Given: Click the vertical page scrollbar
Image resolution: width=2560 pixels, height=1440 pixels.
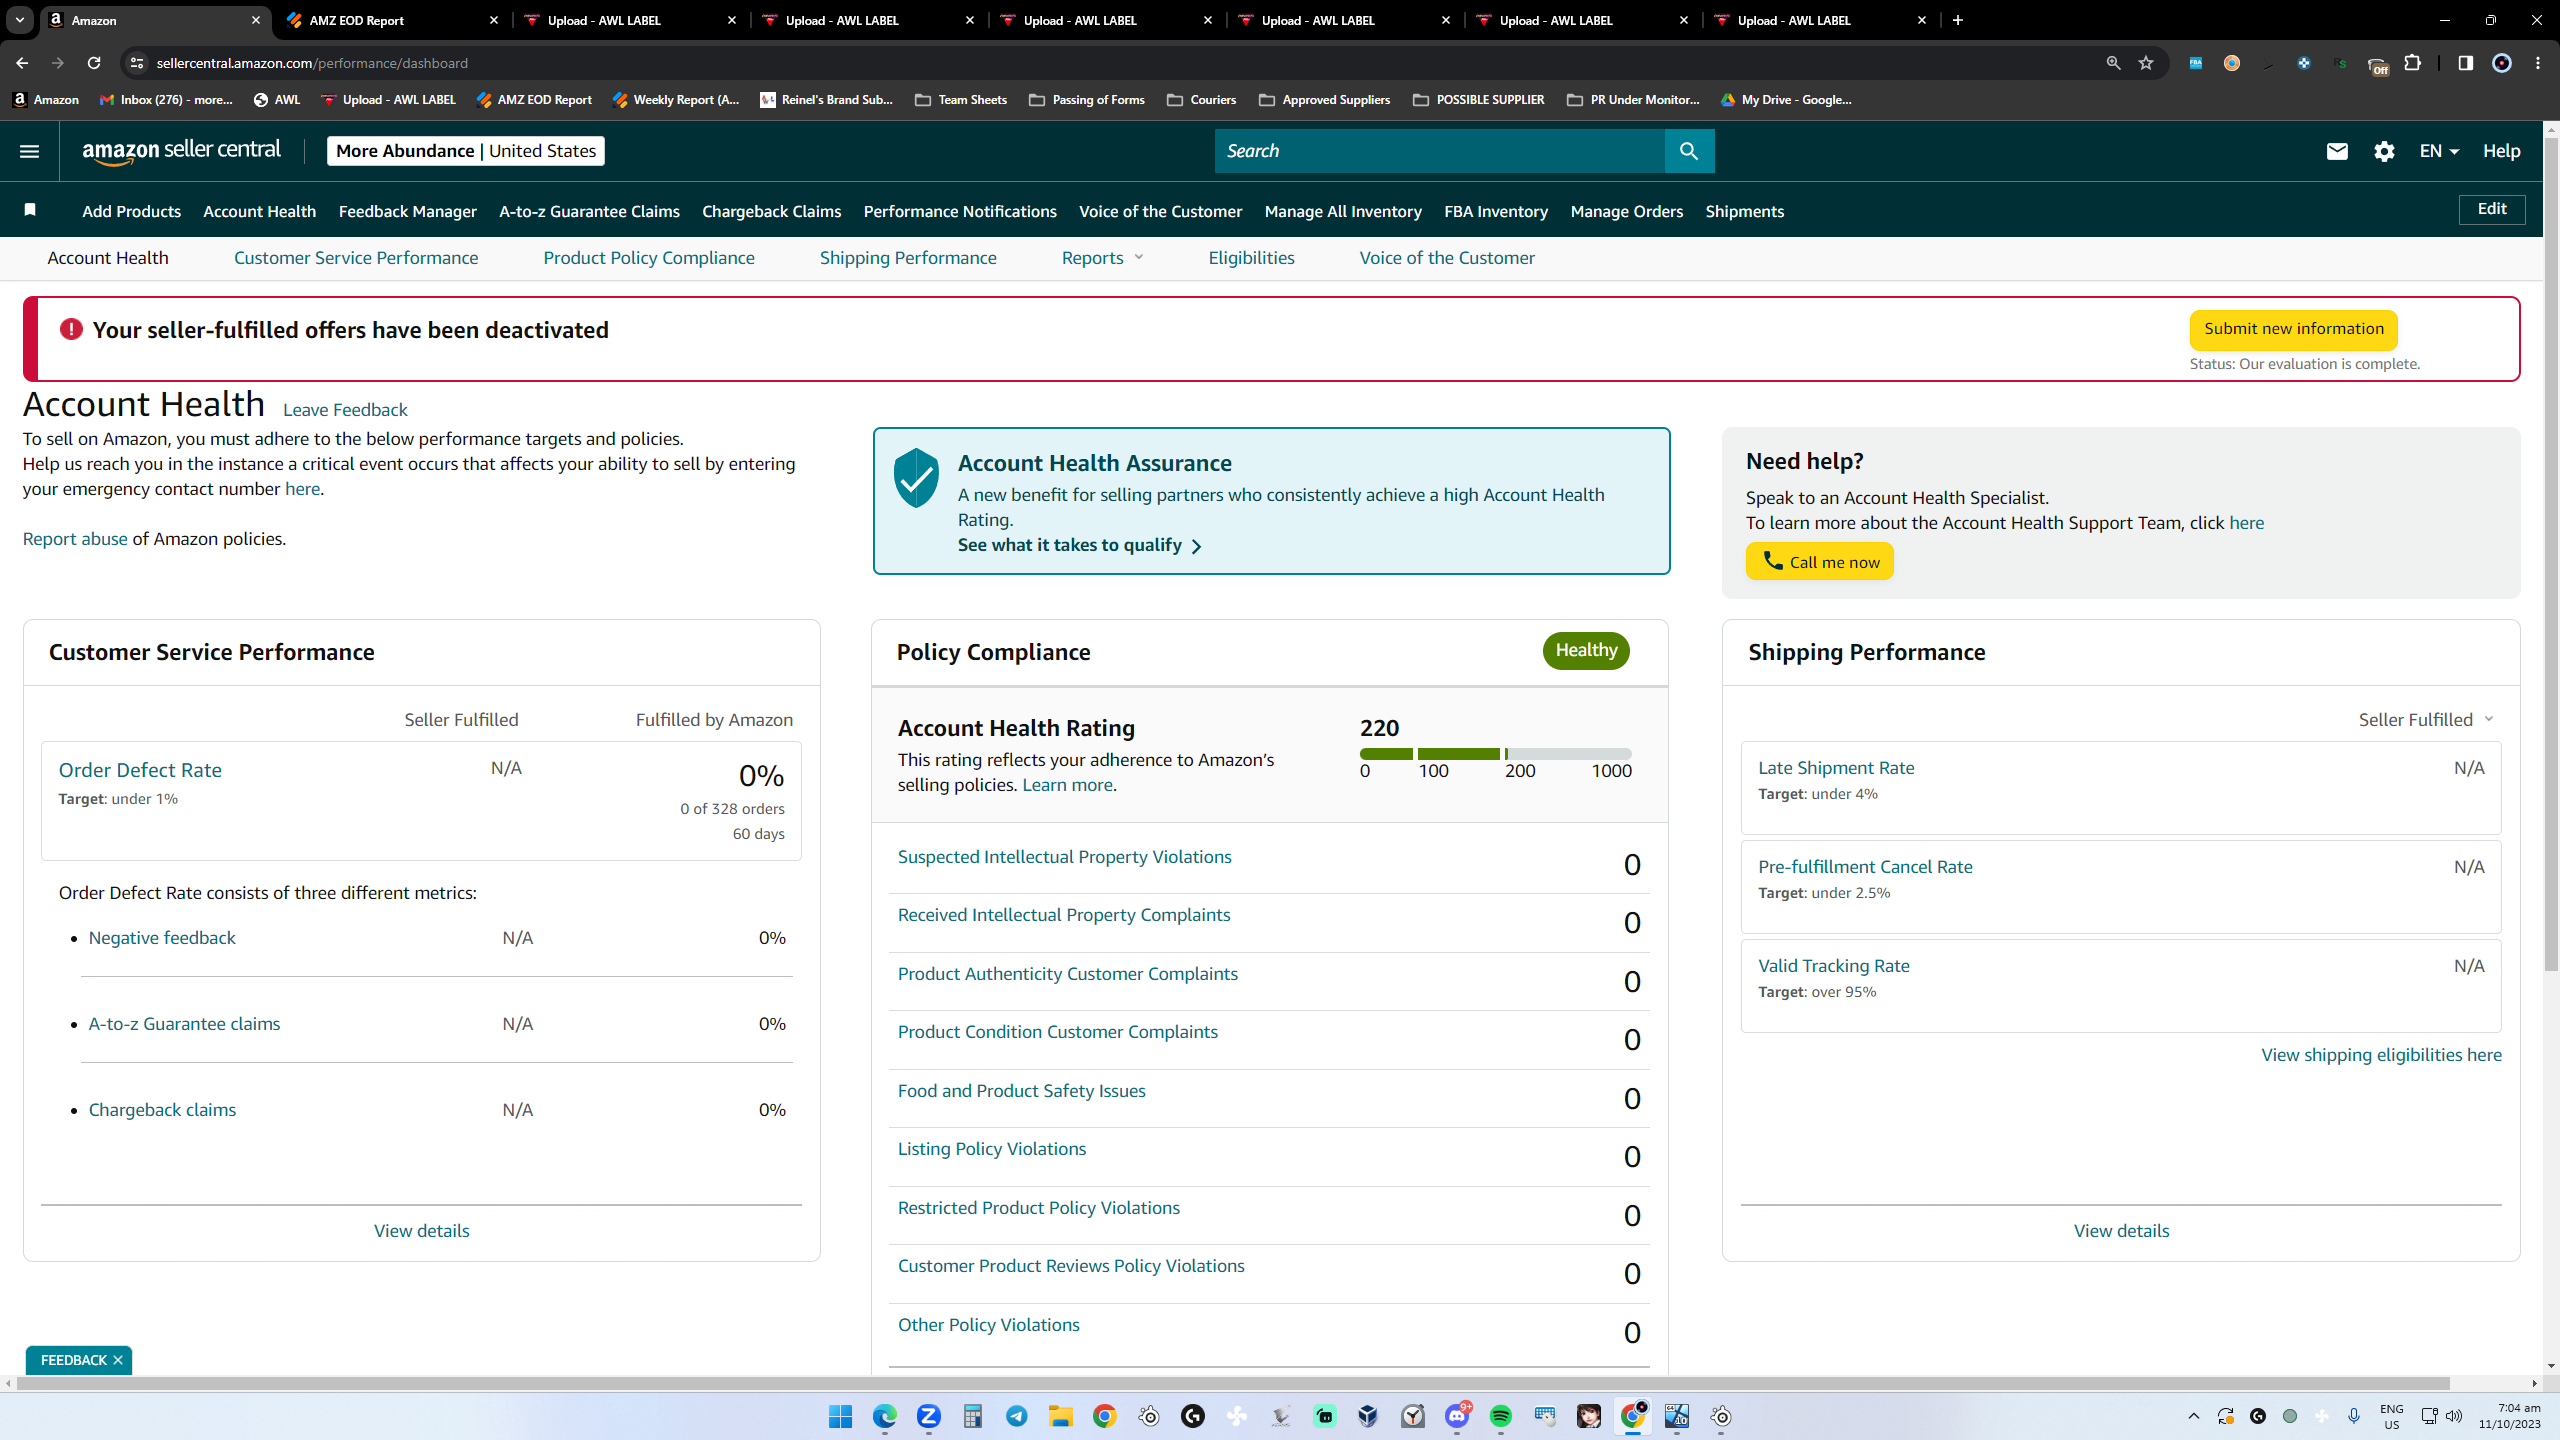Looking at the screenshot, I should [2551, 556].
